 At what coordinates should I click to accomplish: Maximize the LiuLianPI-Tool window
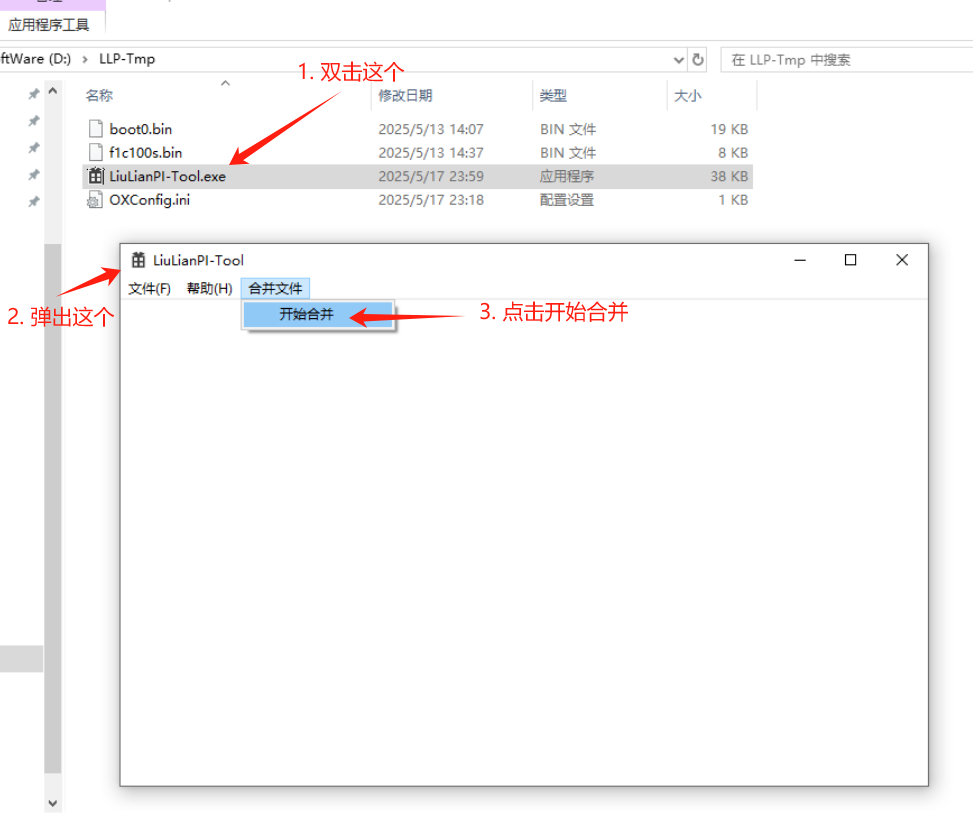(851, 260)
